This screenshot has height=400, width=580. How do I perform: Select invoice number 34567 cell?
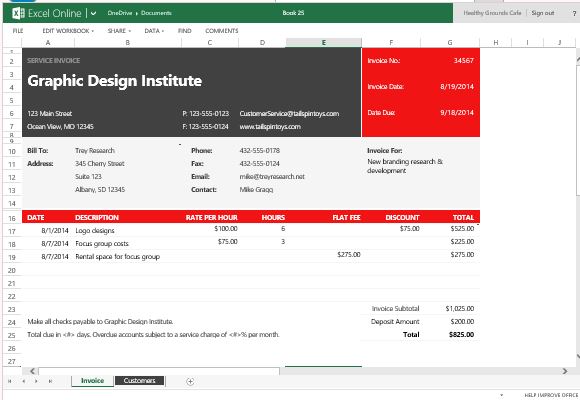click(x=463, y=60)
